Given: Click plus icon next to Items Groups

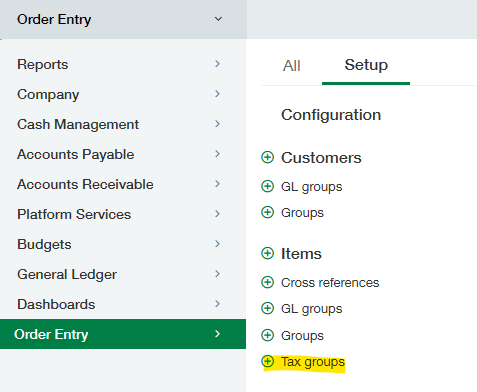Looking at the screenshot, I should pos(267,335).
